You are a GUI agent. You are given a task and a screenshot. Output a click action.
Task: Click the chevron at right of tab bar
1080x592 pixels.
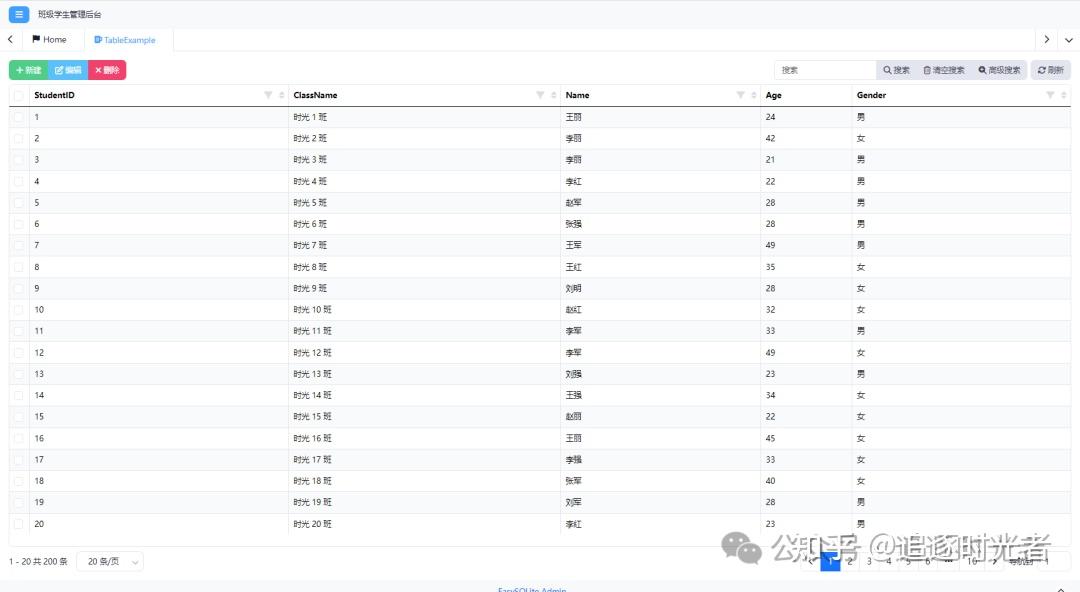coord(1047,39)
